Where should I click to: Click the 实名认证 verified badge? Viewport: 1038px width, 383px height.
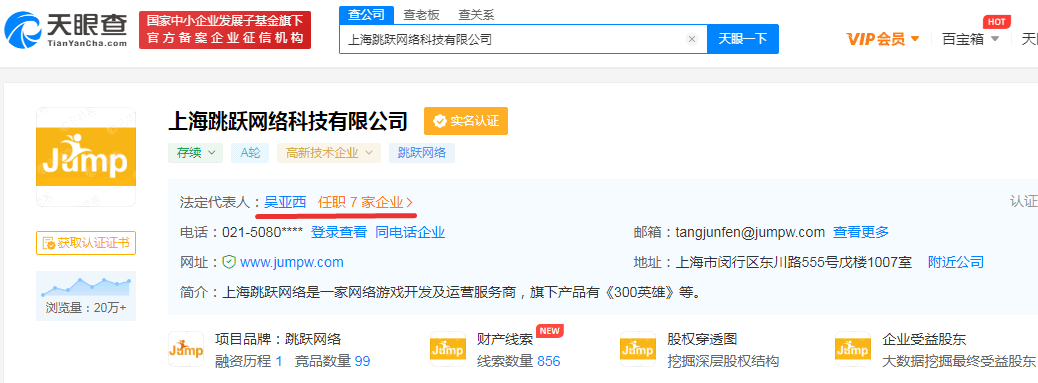click(466, 121)
